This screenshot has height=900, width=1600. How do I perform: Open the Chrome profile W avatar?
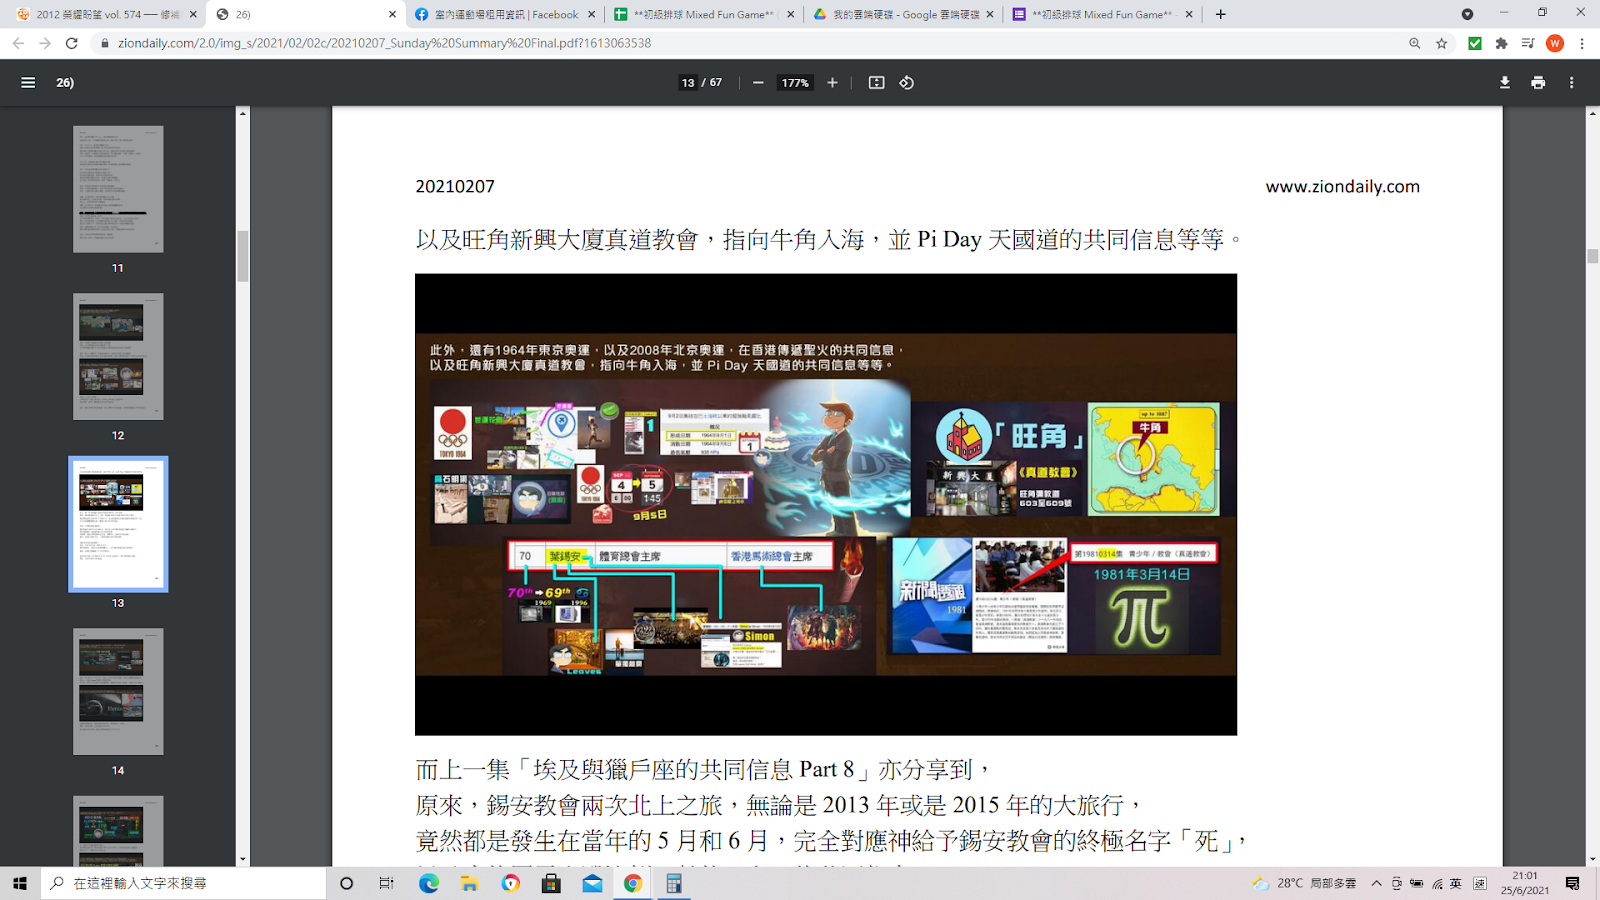1554,43
